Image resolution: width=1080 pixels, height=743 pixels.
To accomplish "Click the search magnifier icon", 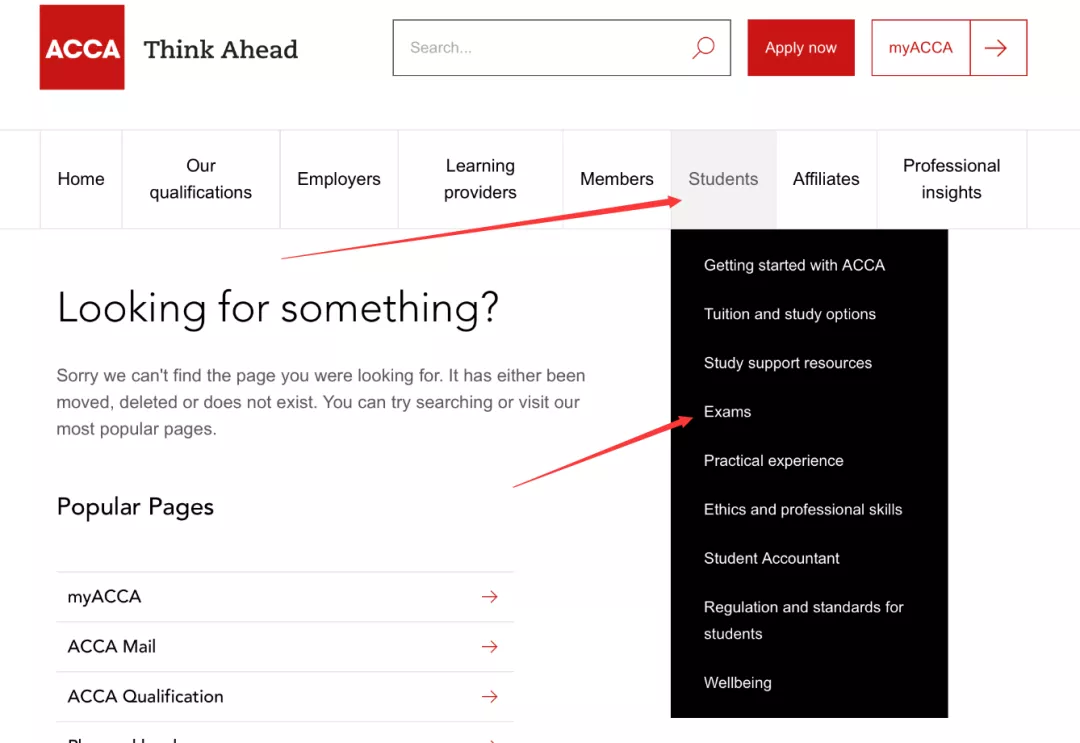I will pos(703,48).
